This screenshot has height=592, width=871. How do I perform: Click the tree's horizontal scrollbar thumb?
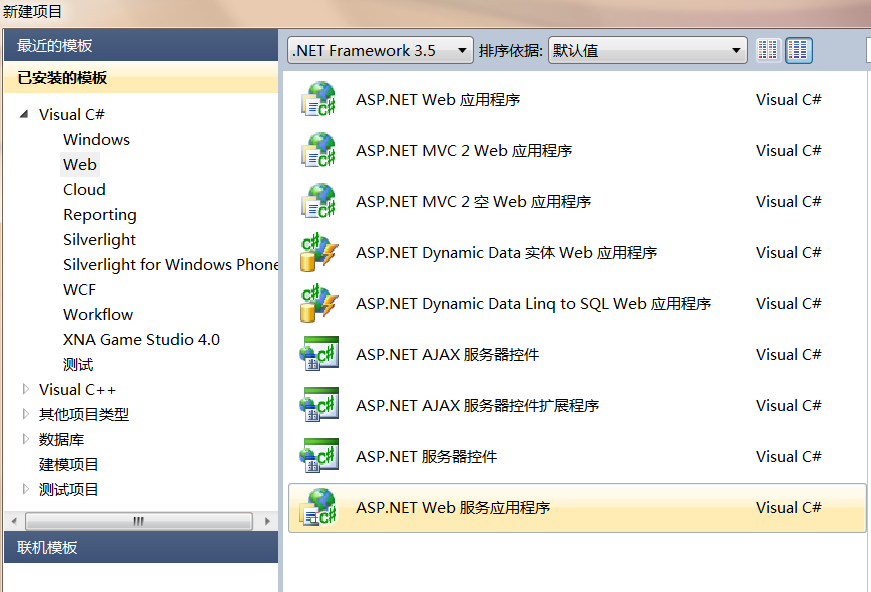139,521
